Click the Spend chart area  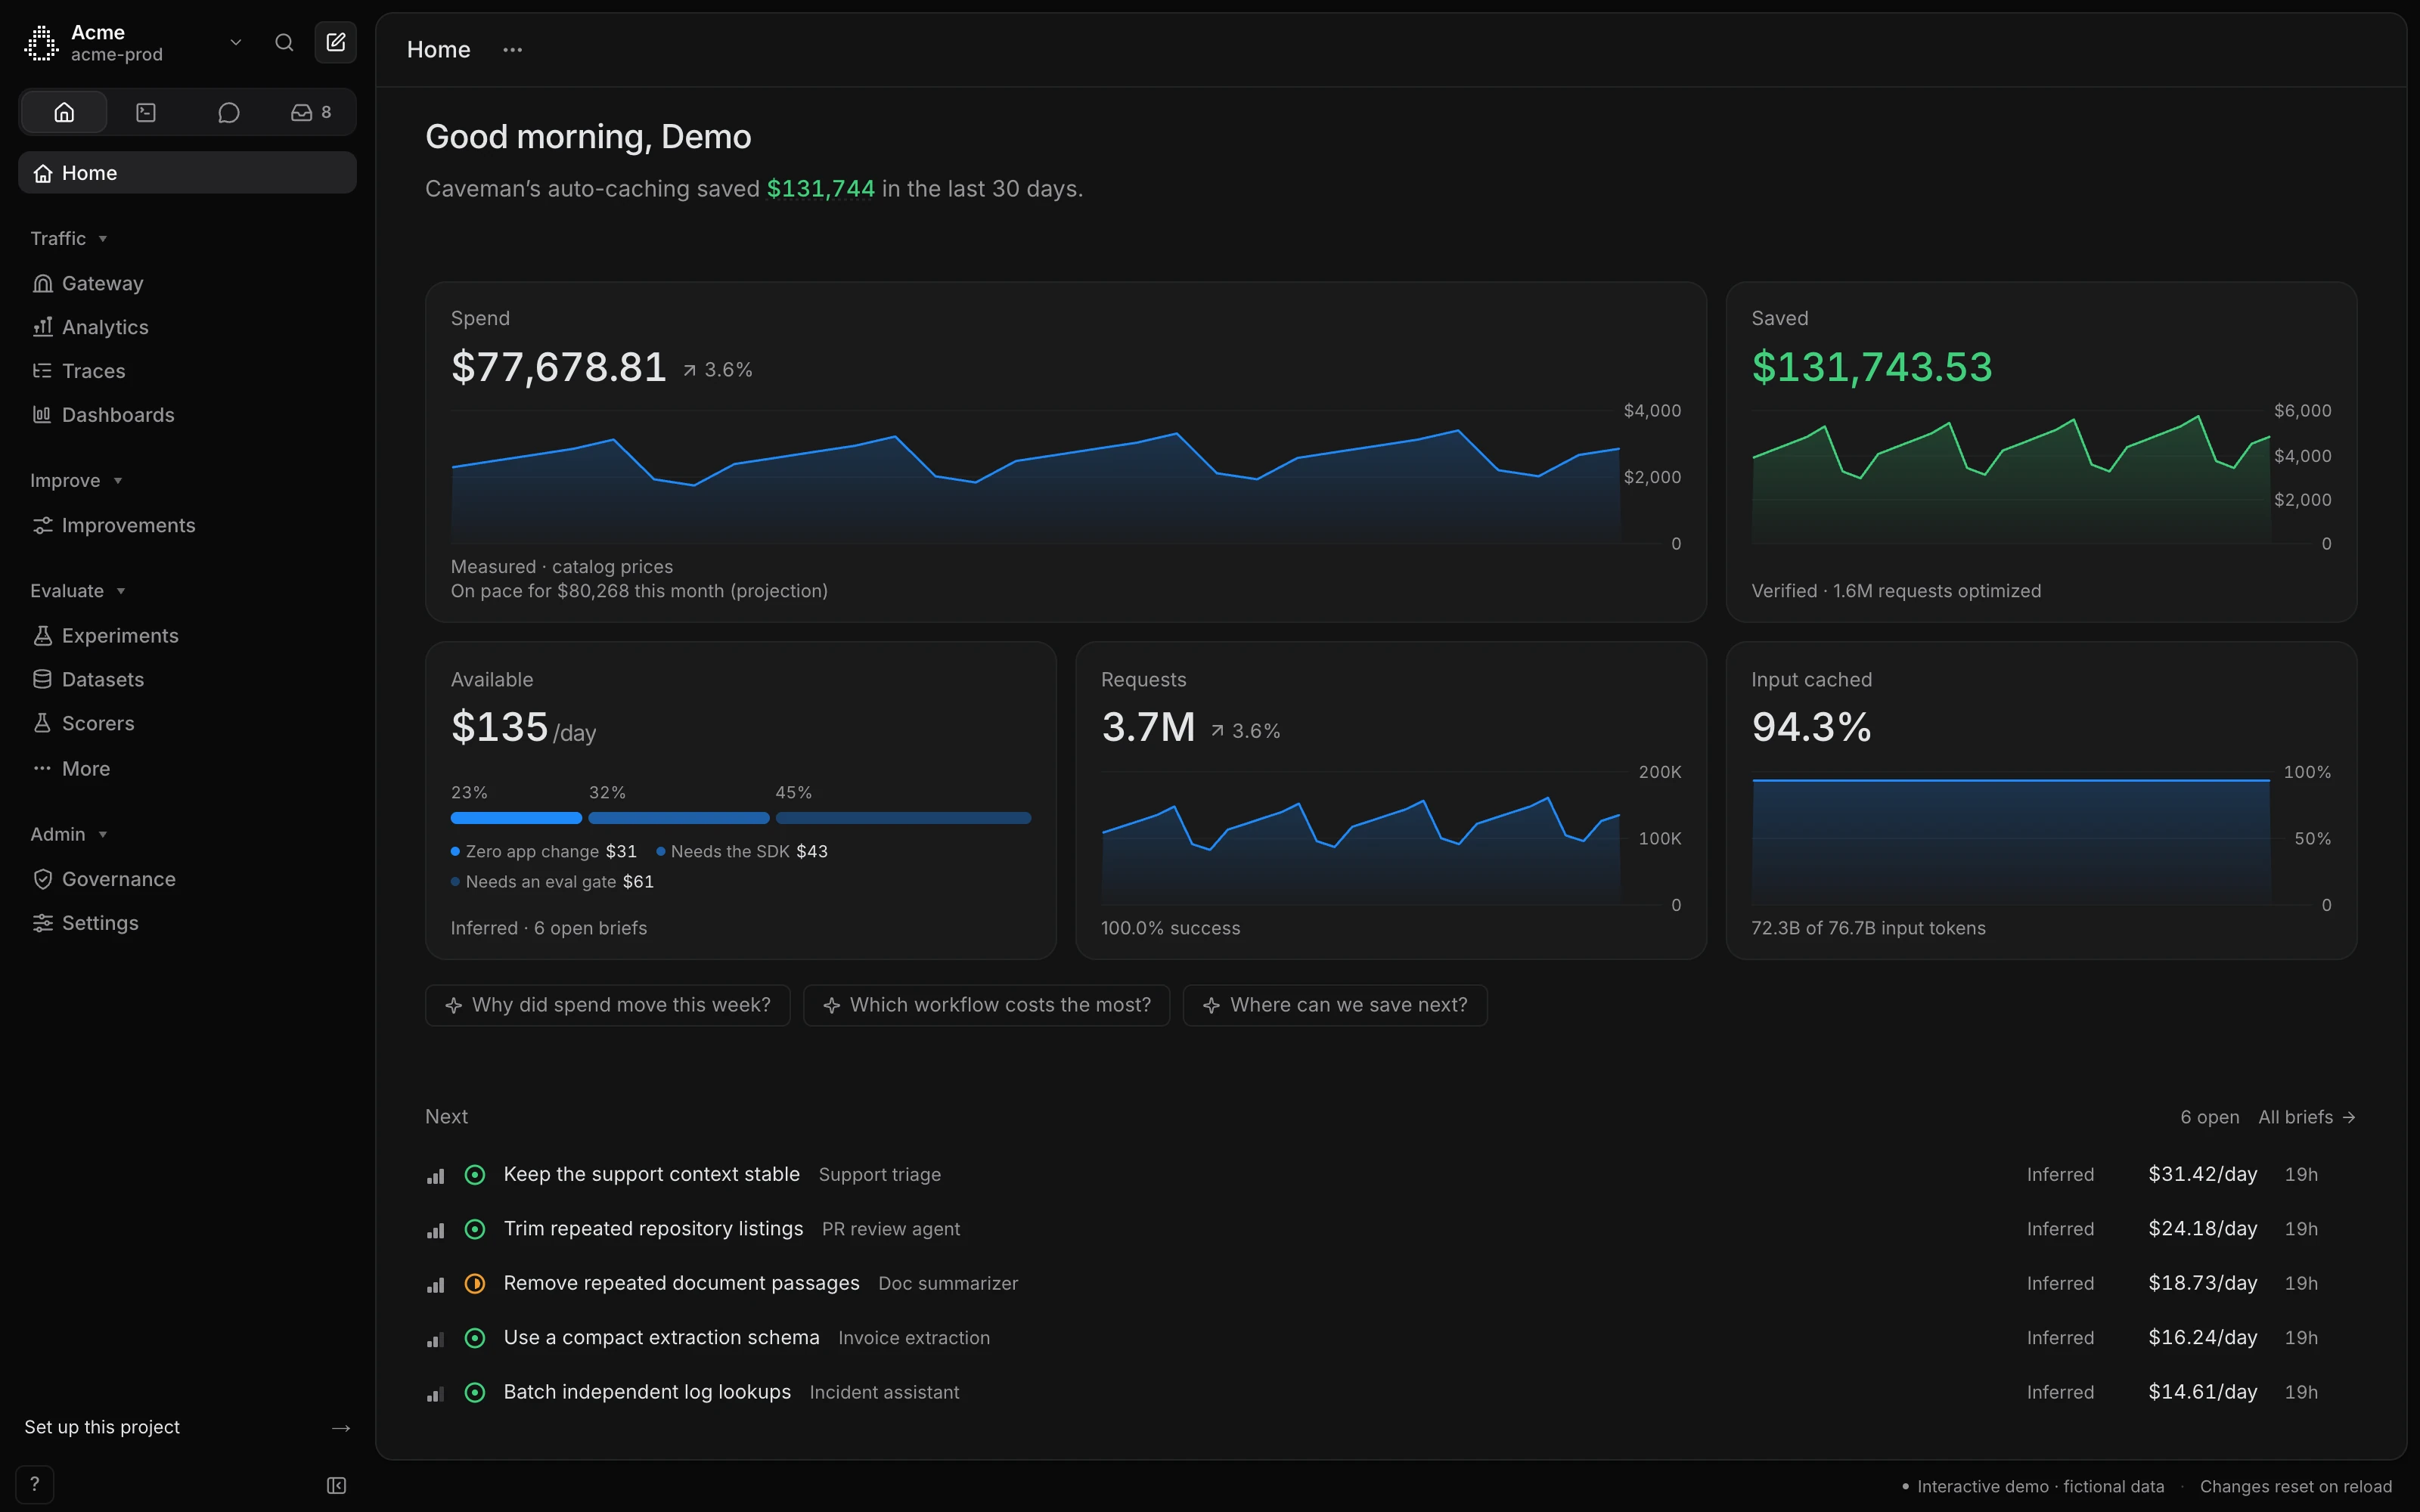click(x=1035, y=478)
